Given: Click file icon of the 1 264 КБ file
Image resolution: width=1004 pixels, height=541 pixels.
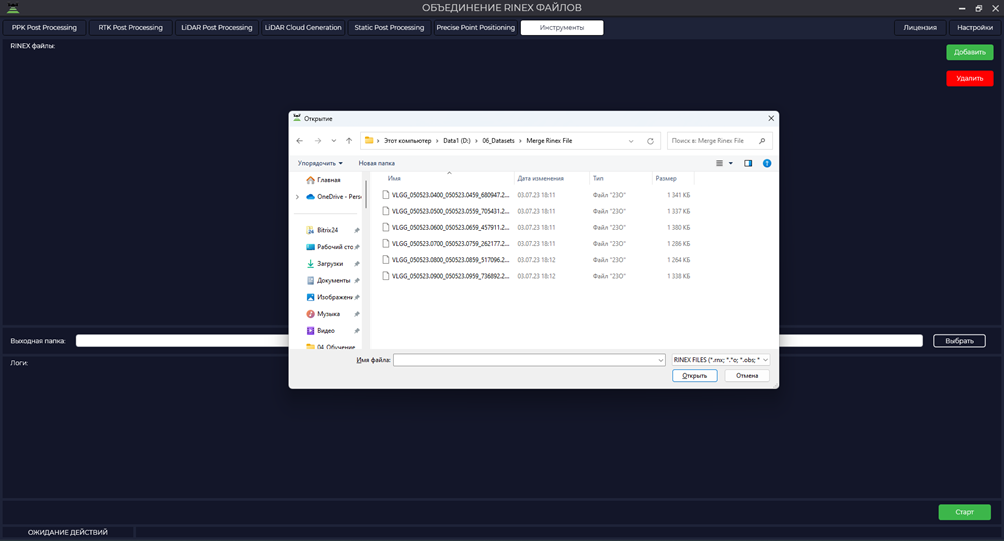Looking at the screenshot, I should (x=385, y=259).
